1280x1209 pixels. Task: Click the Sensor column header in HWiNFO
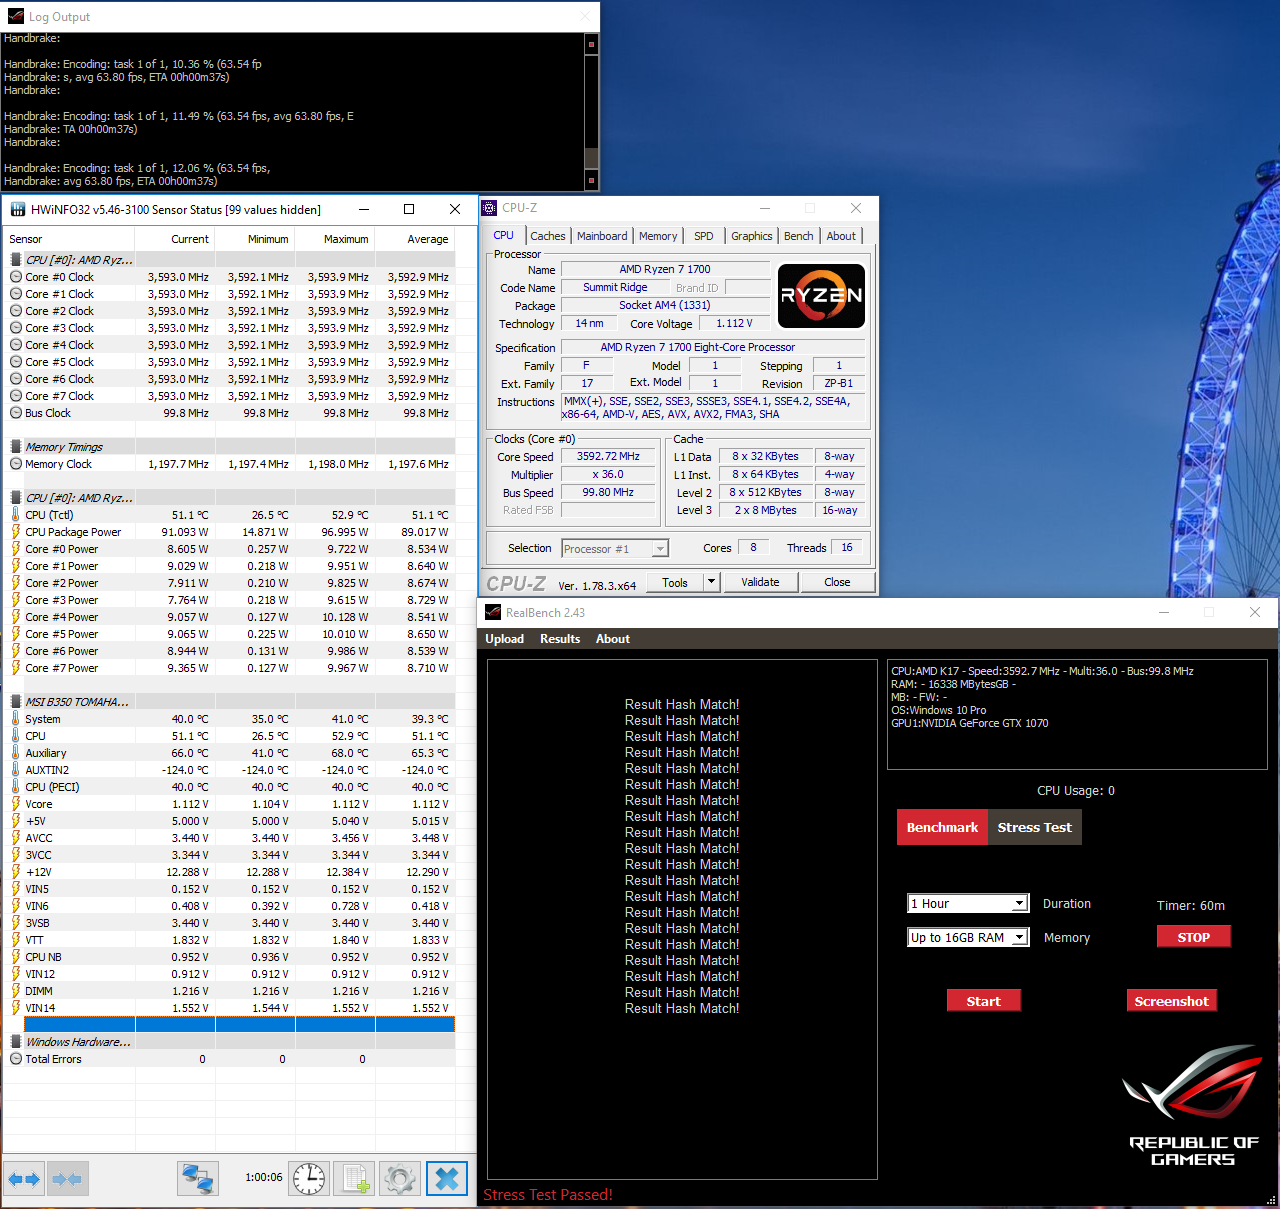point(69,239)
